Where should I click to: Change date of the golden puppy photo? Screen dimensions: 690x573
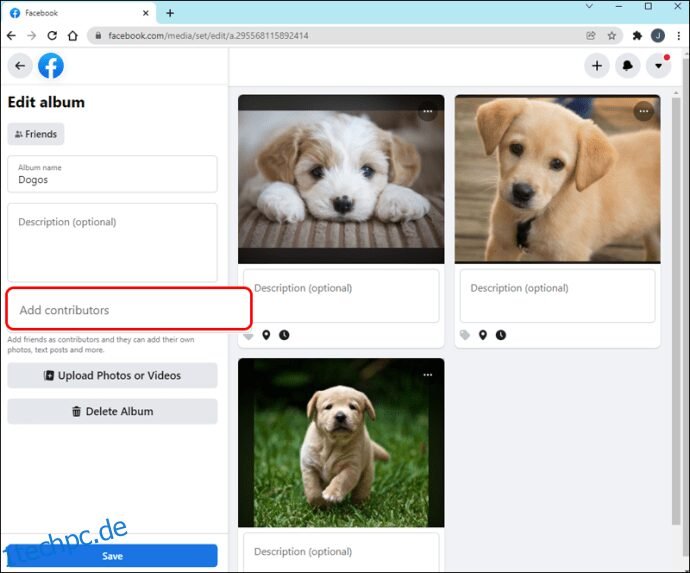coord(501,335)
